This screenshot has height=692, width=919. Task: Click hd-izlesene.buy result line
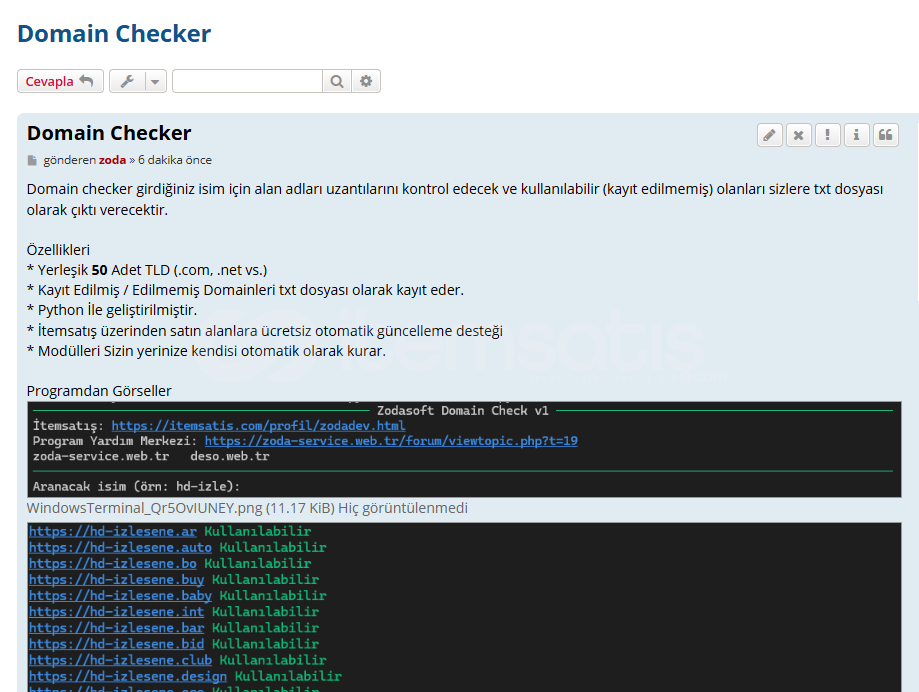(x=174, y=579)
